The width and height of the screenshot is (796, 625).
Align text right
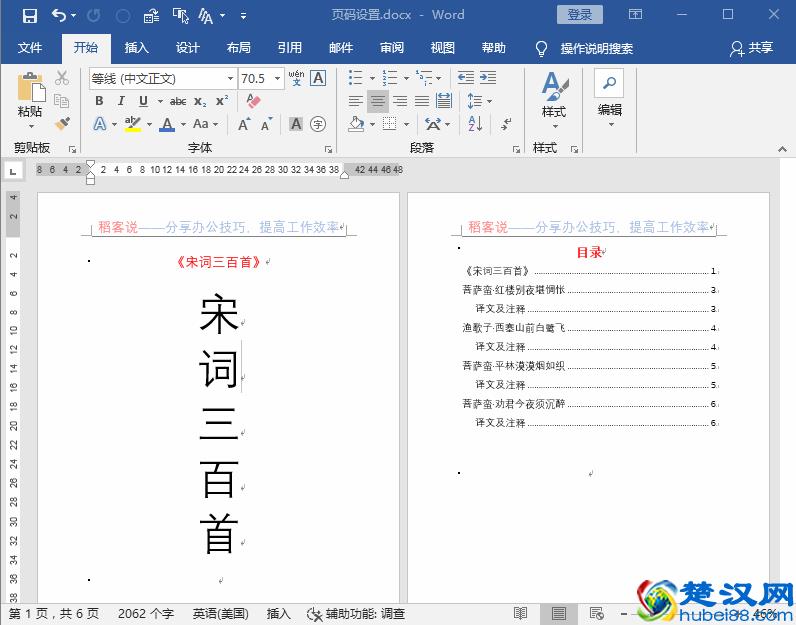coord(400,101)
